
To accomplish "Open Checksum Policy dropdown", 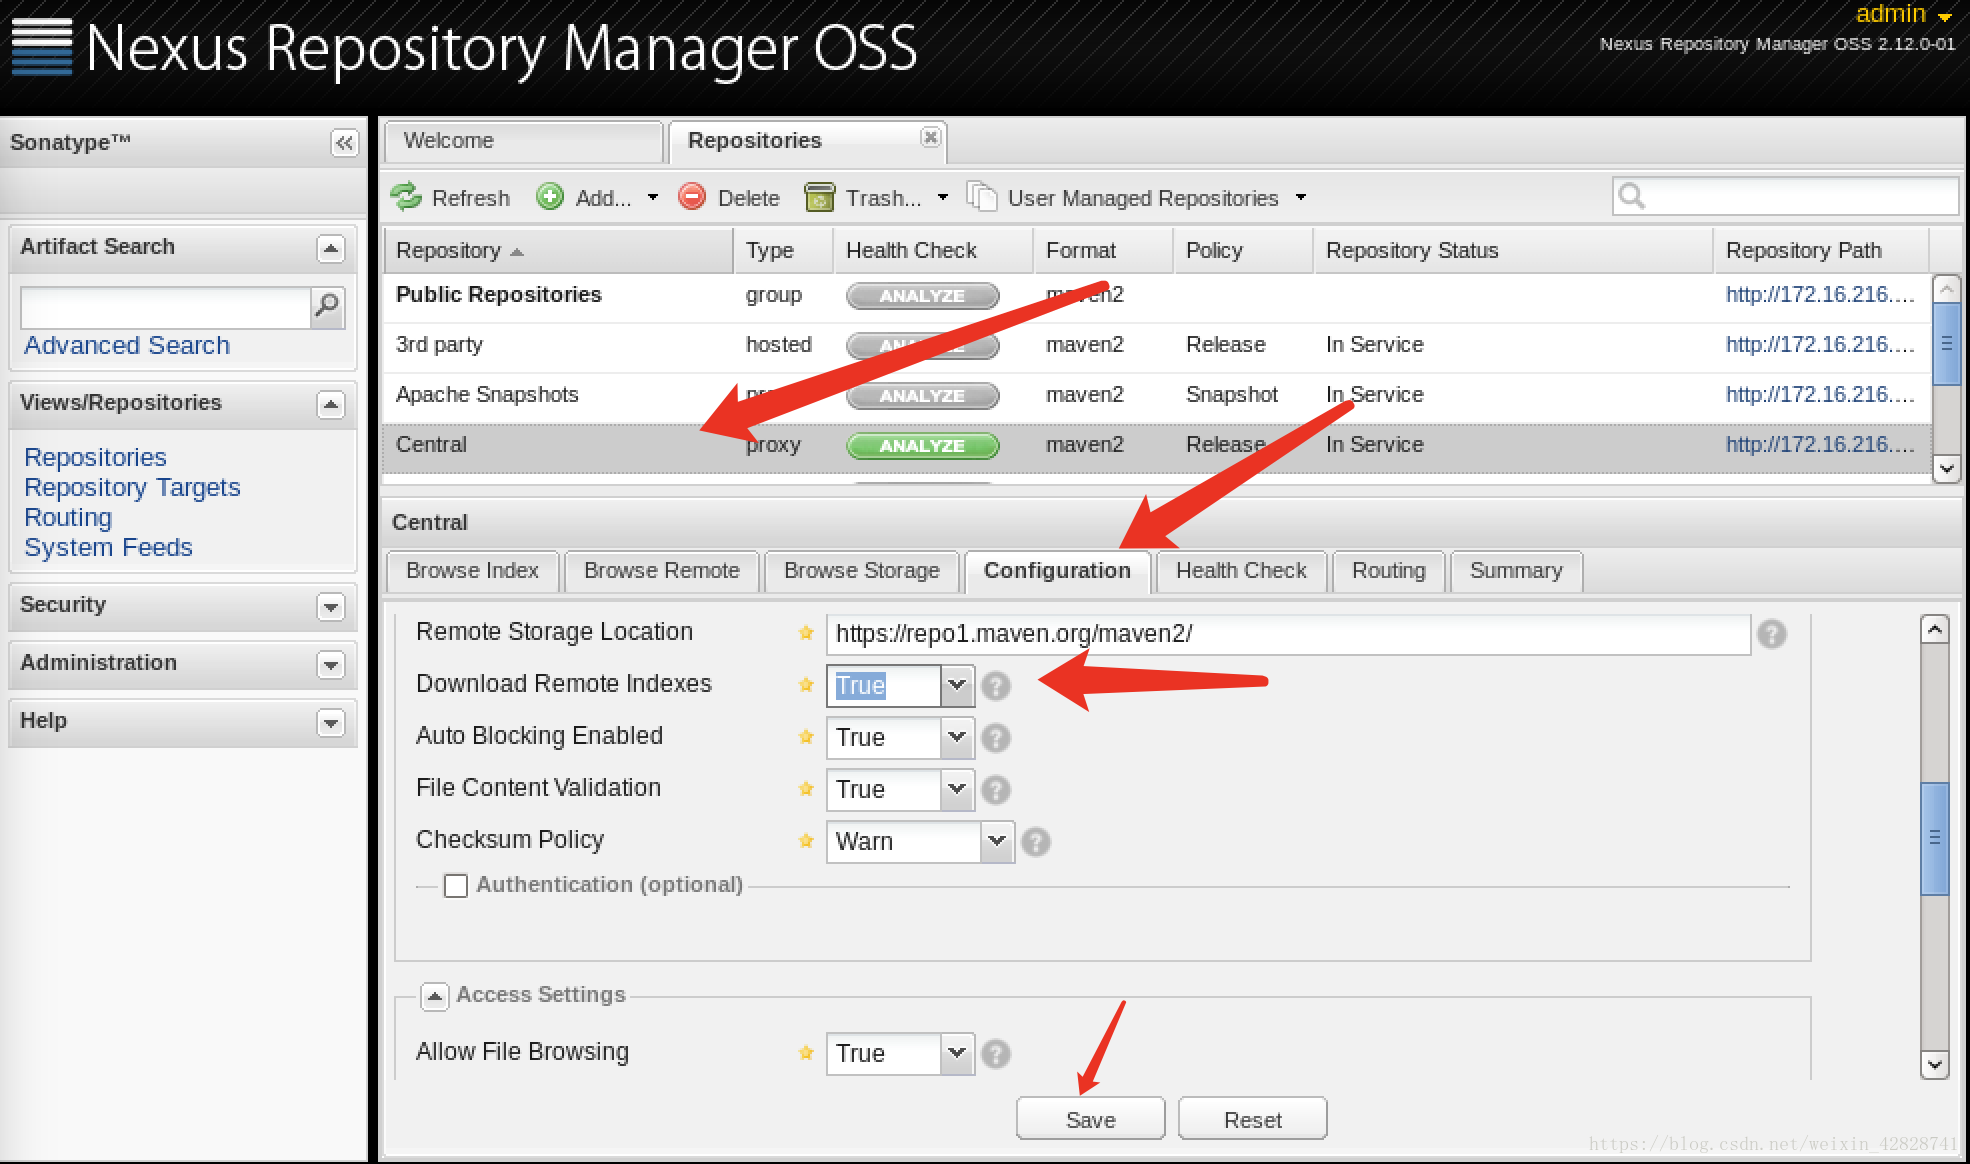I will click(x=997, y=842).
